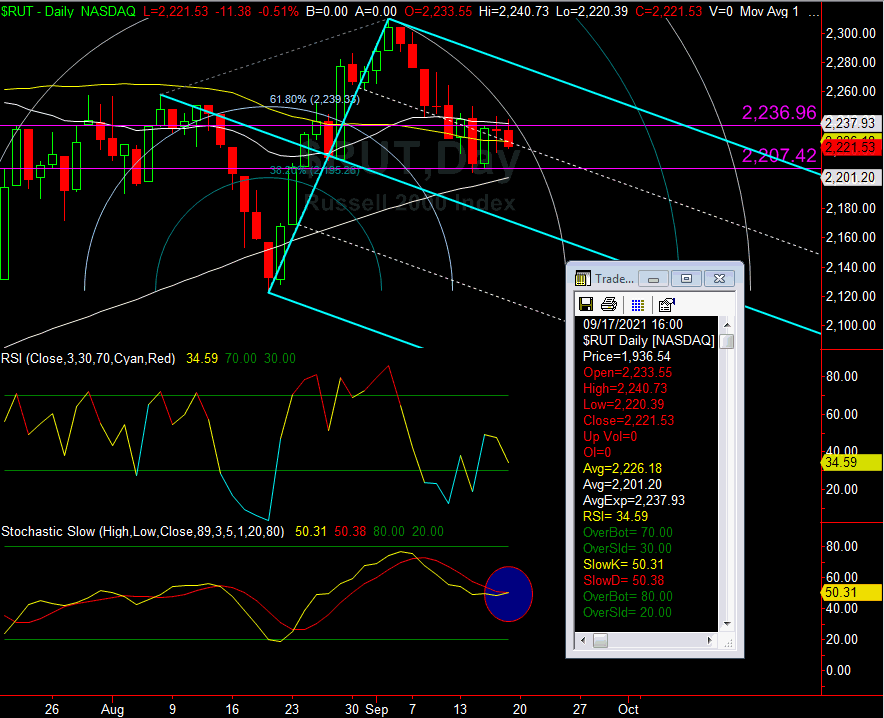
Task: Click the blue circle on Stochastic chart
Action: coord(509,593)
